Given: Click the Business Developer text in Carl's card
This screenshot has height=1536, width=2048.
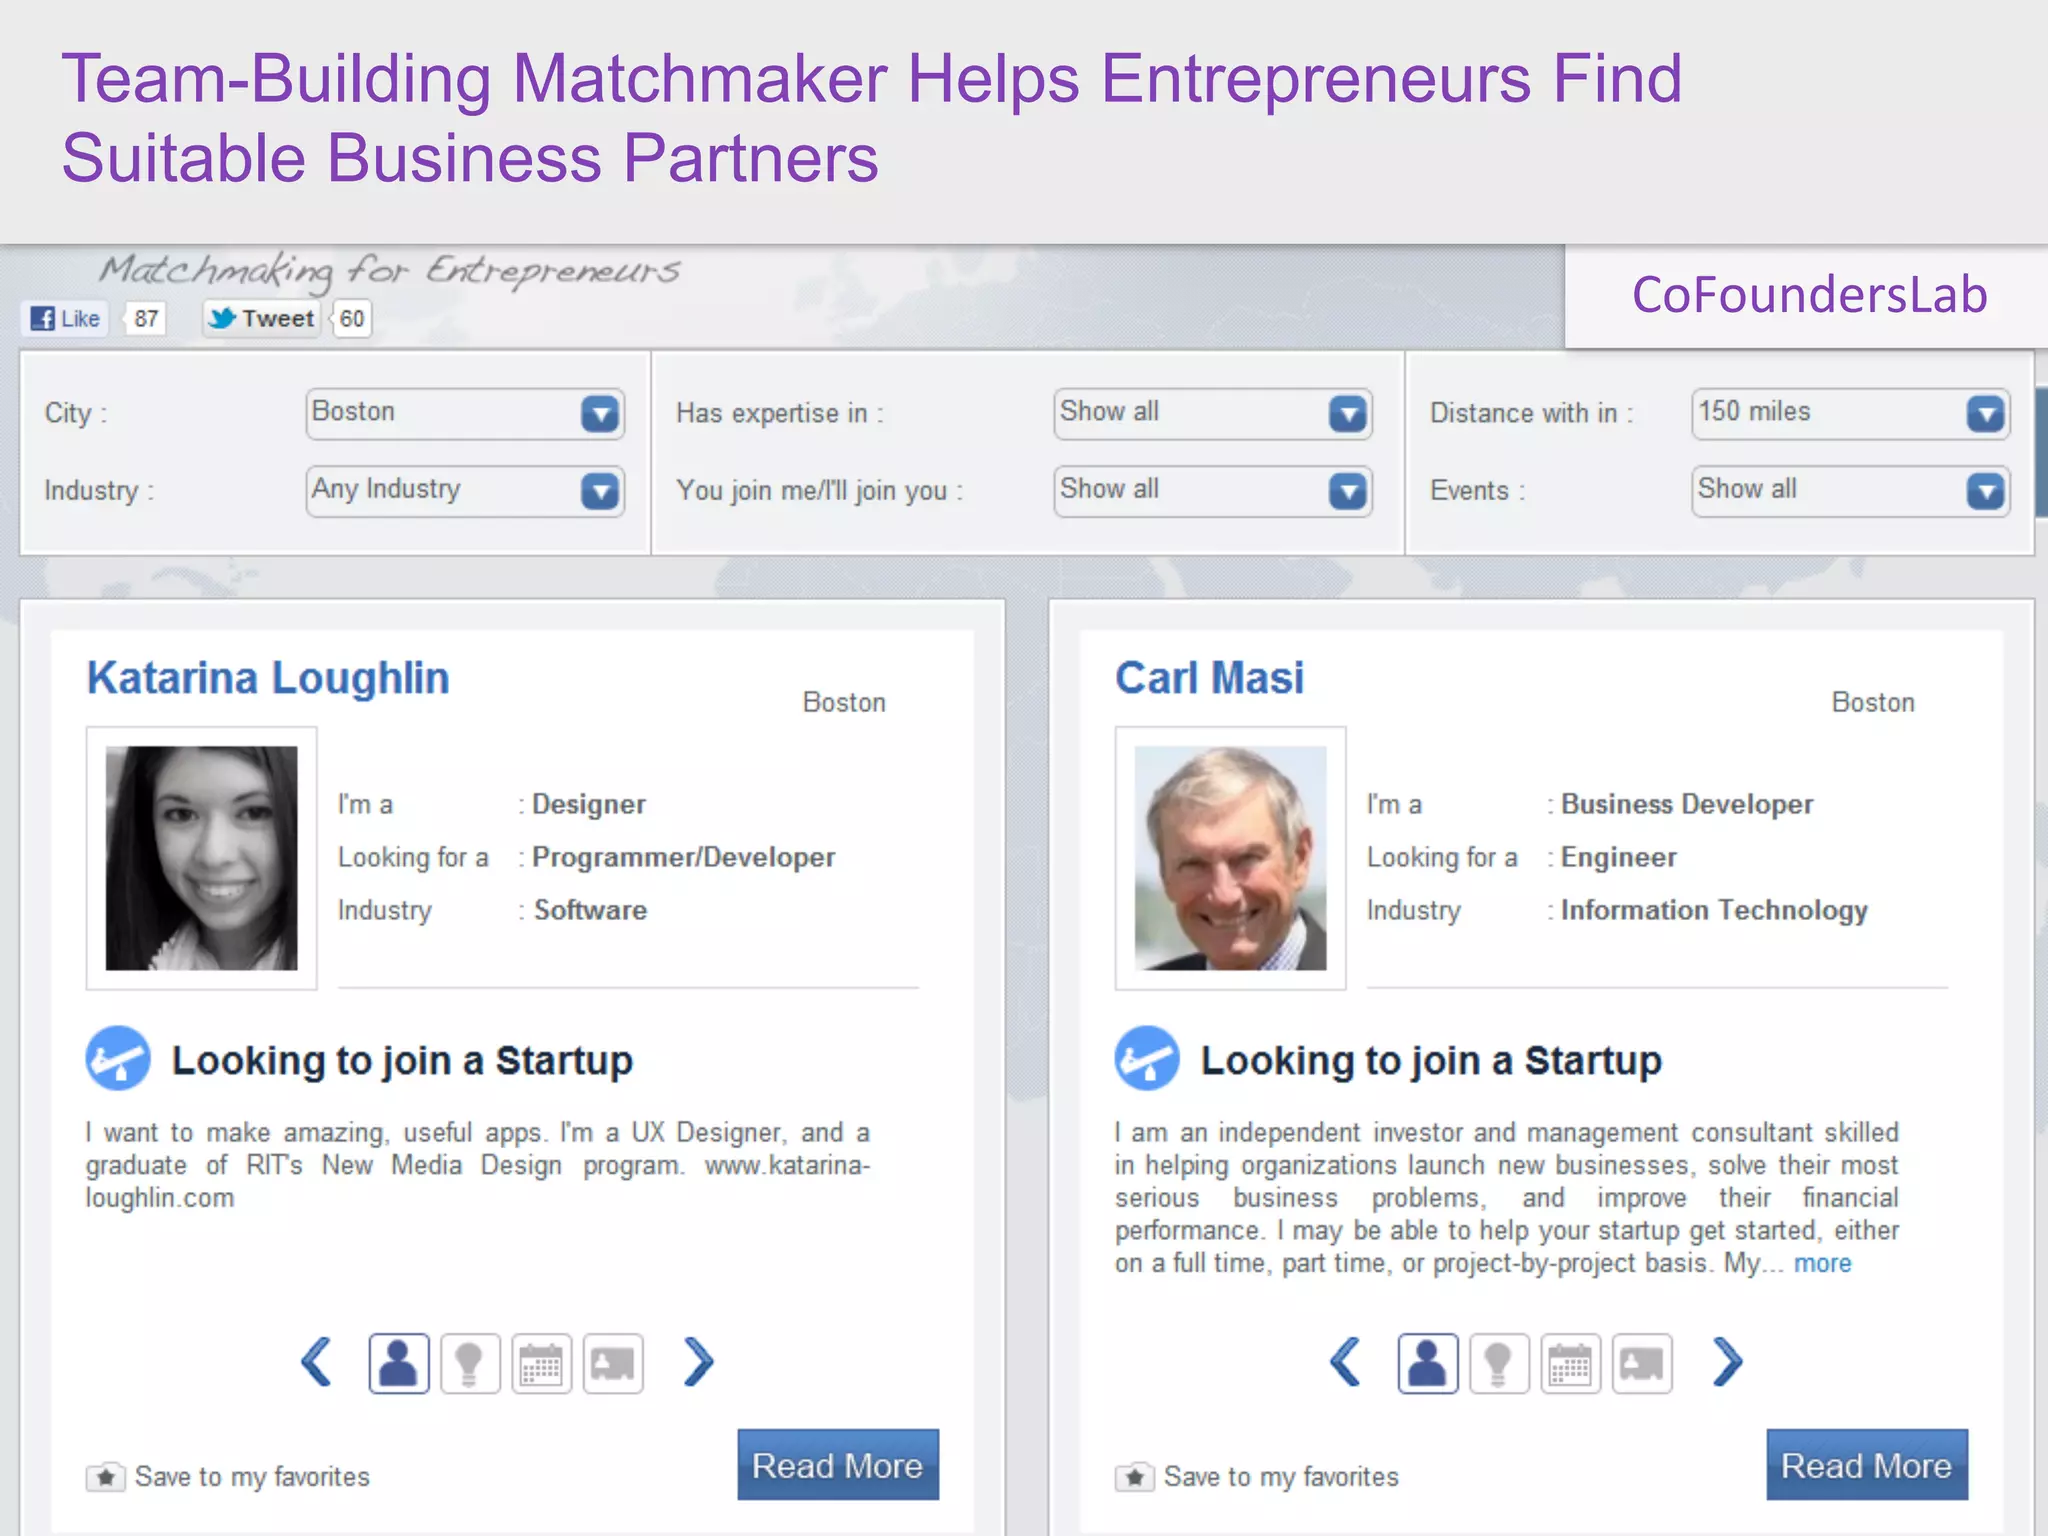Looking at the screenshot, I should pos(1687,805).
